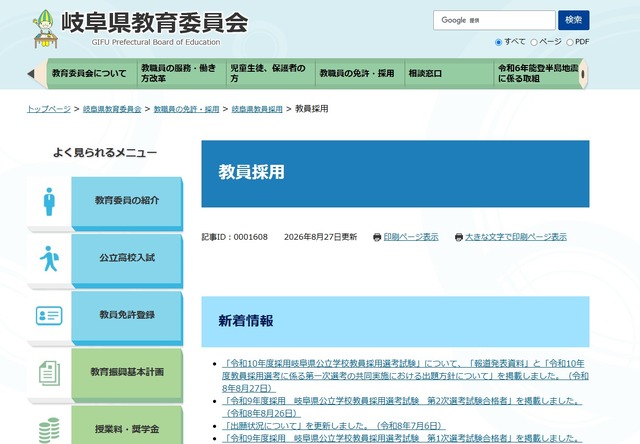Click the ID card icon beside 教員免許登録
Screen dimensions: 640x444
(x=49, y=316)
